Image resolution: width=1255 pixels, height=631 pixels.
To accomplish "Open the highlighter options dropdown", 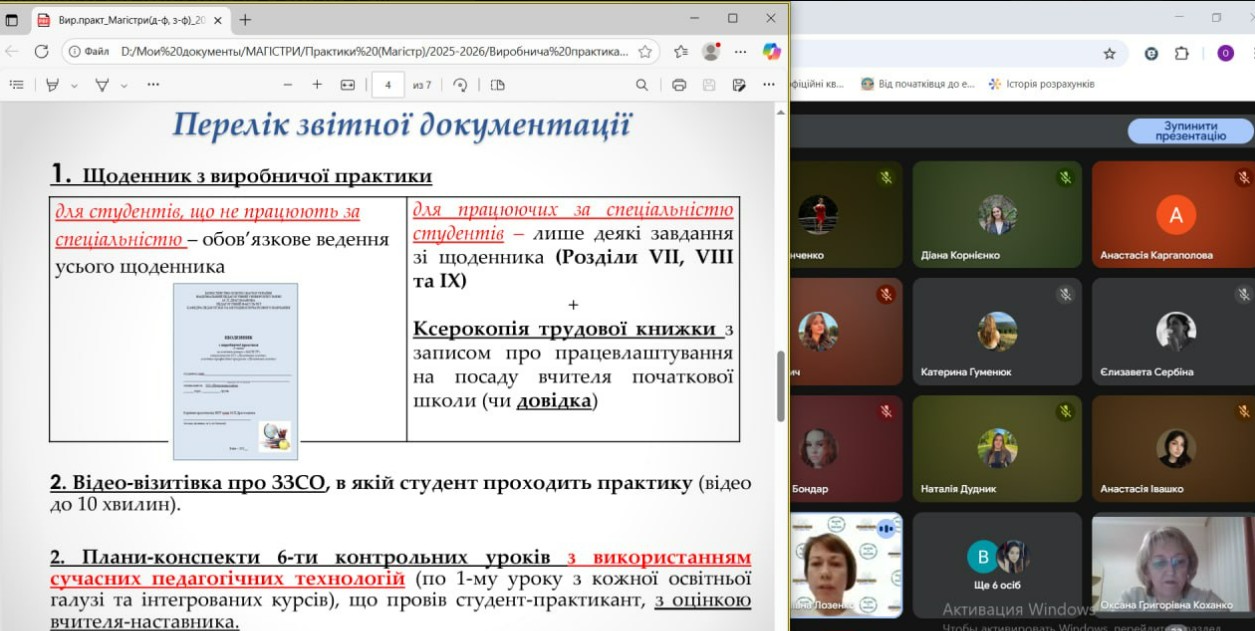I will [123, 85].
